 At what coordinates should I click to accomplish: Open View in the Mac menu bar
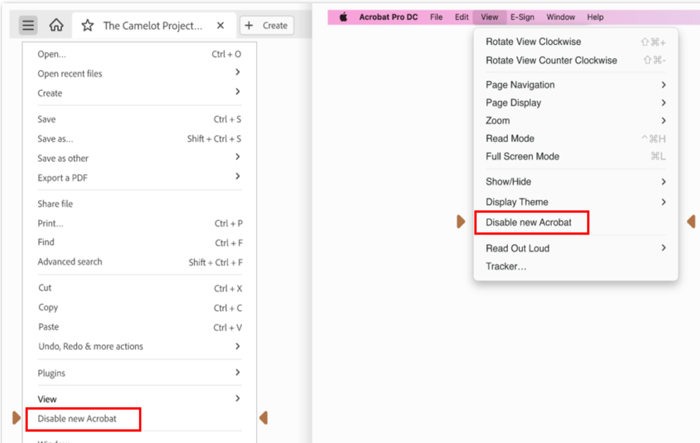(x=489, y=17)
